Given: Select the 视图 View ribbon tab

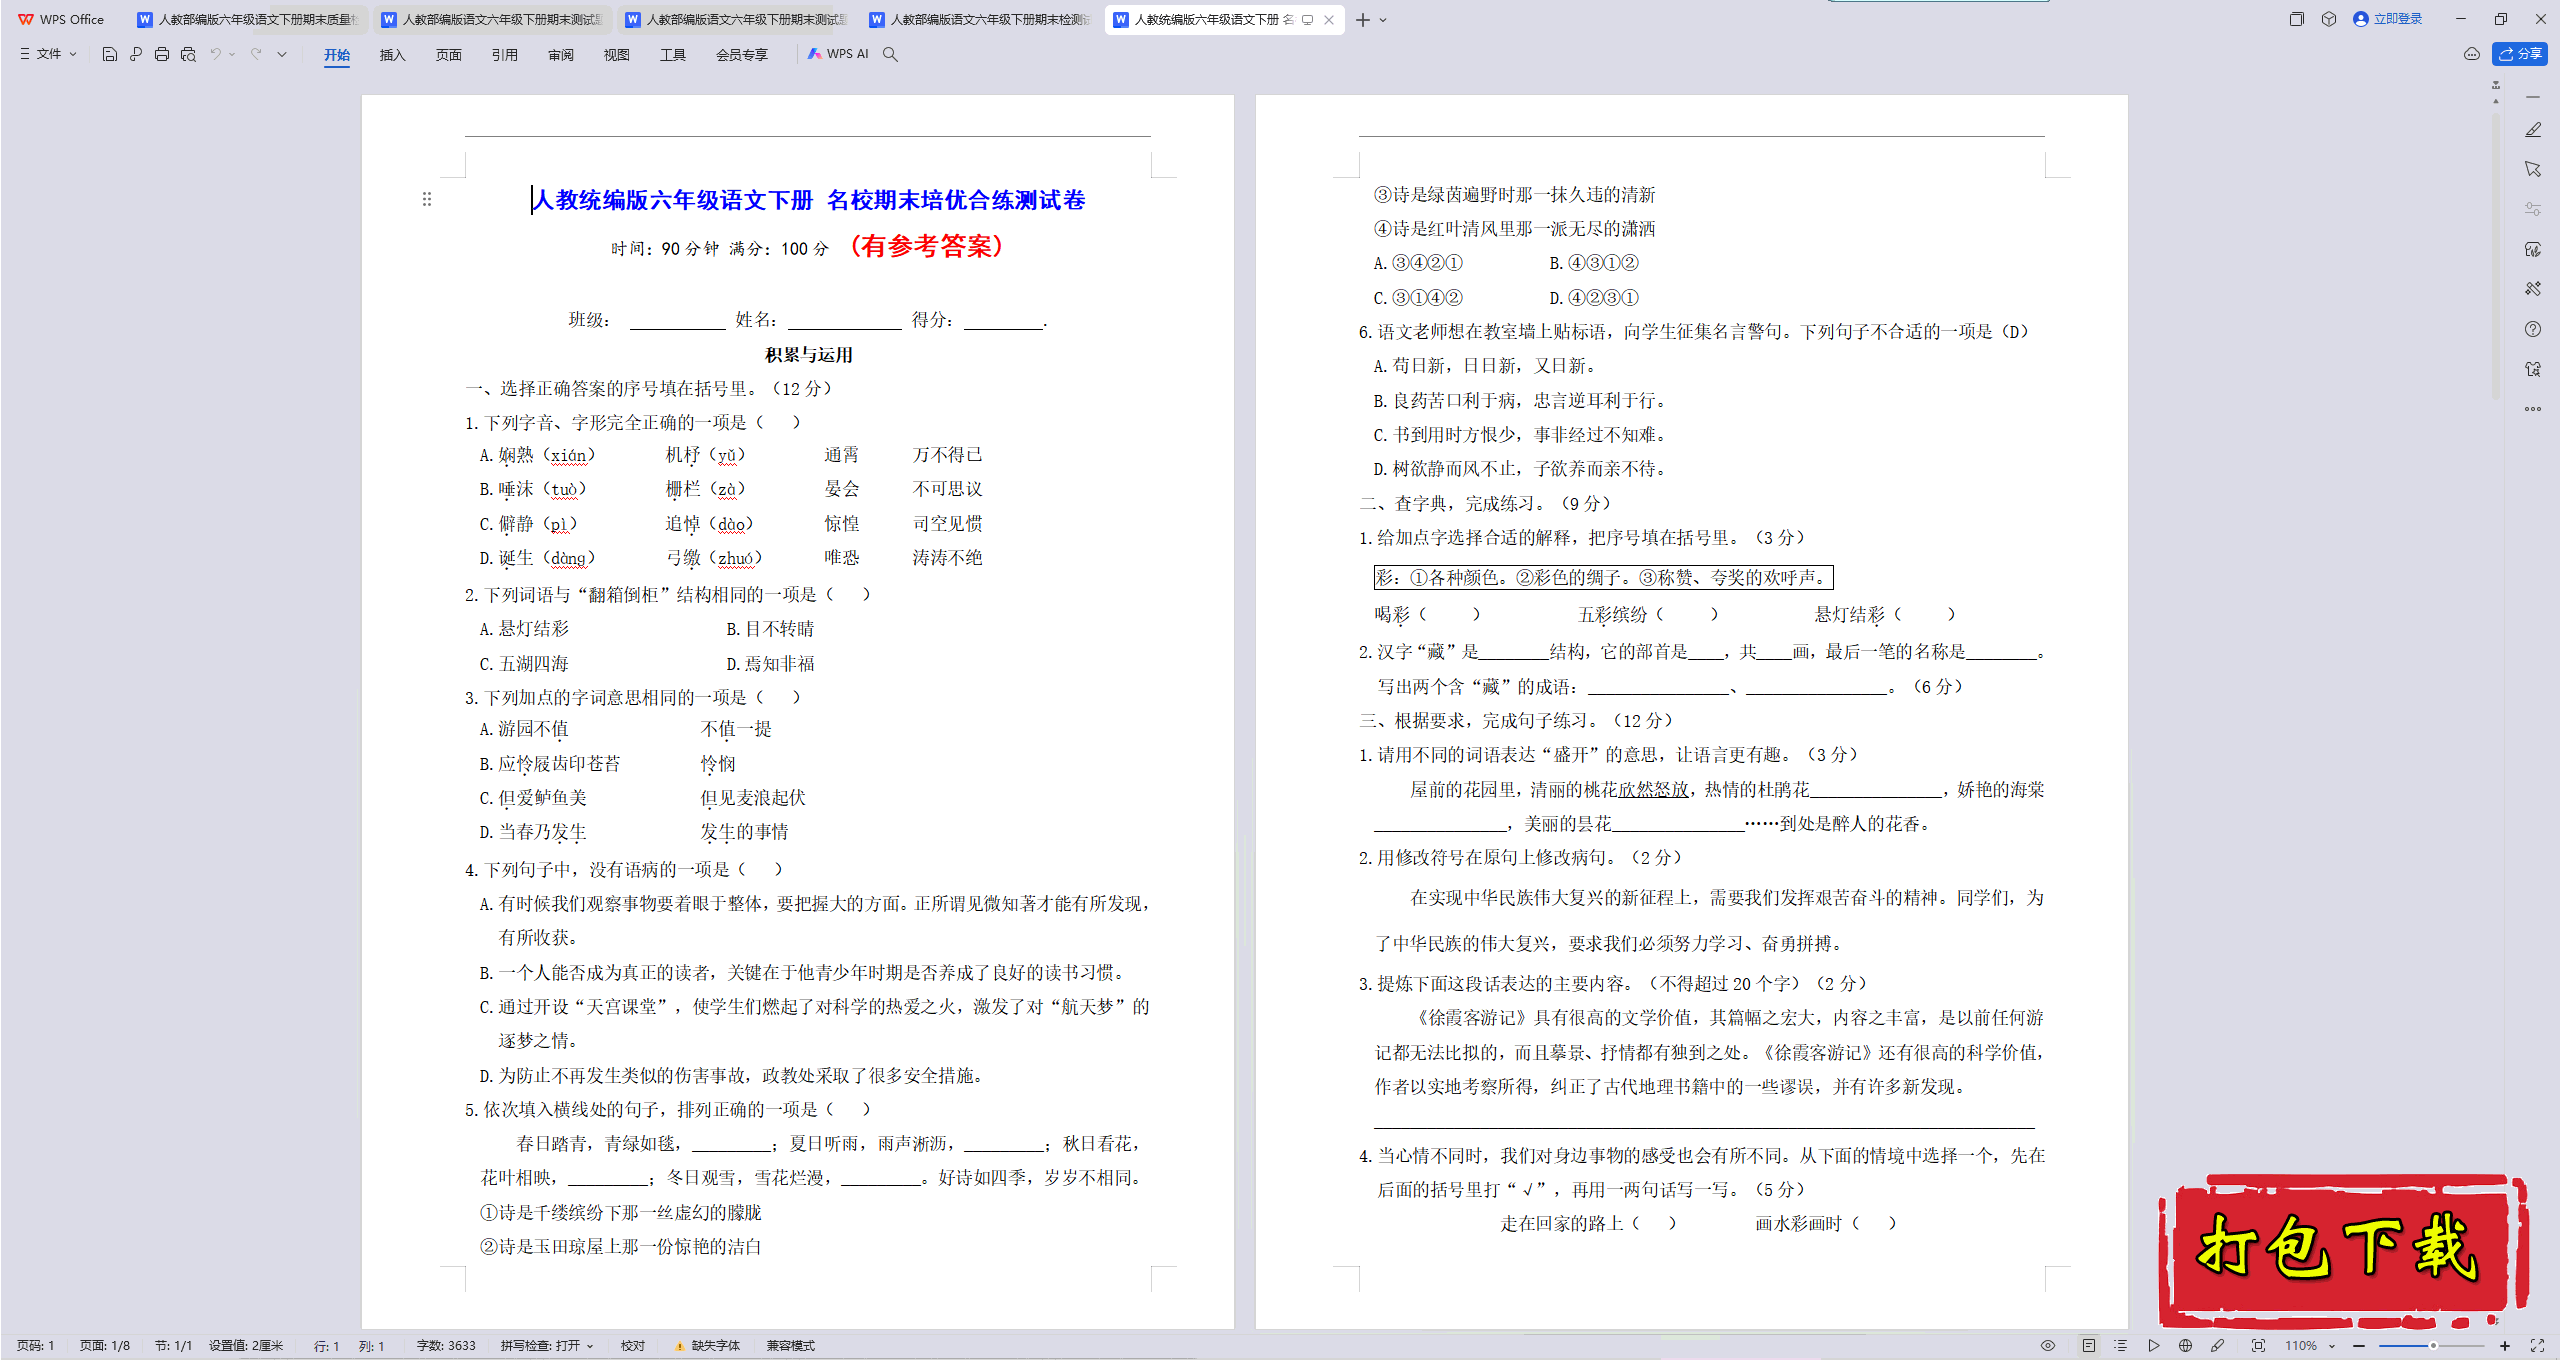Looking at the screenshot, I should click(x=617, y=55).
